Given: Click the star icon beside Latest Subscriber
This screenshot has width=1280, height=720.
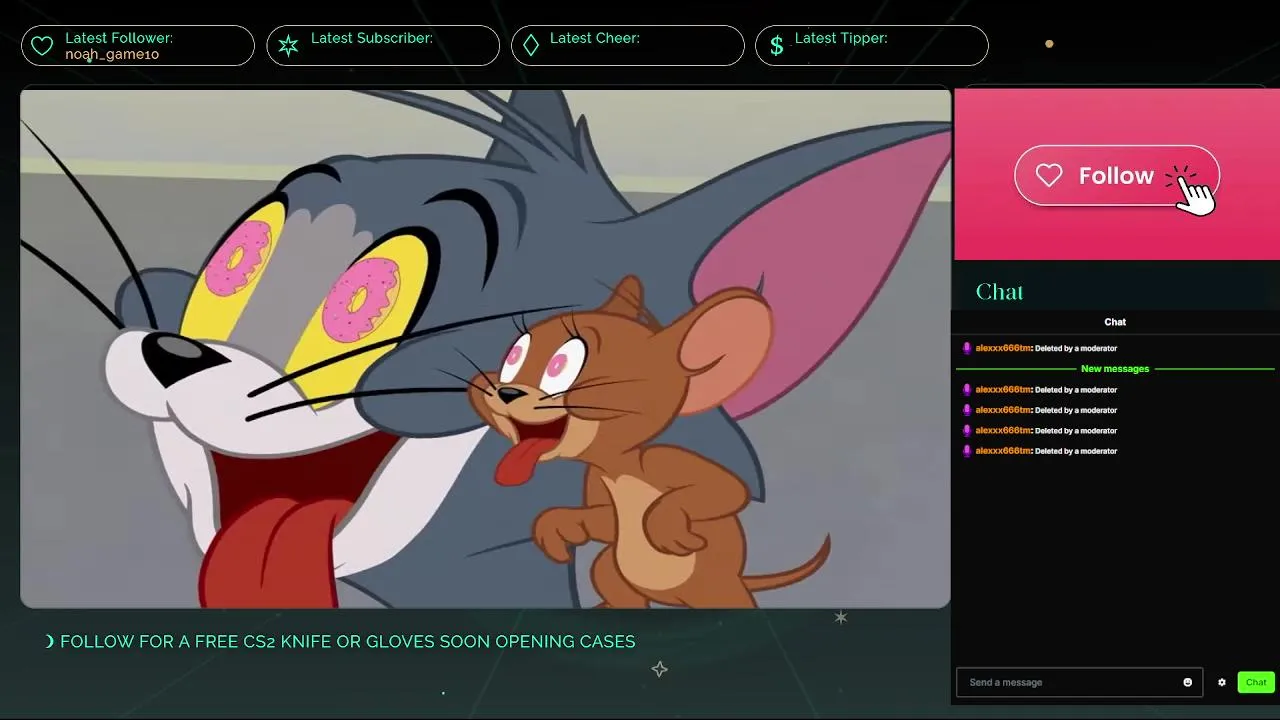Looking at the screenshot, I should pos(288,46).
